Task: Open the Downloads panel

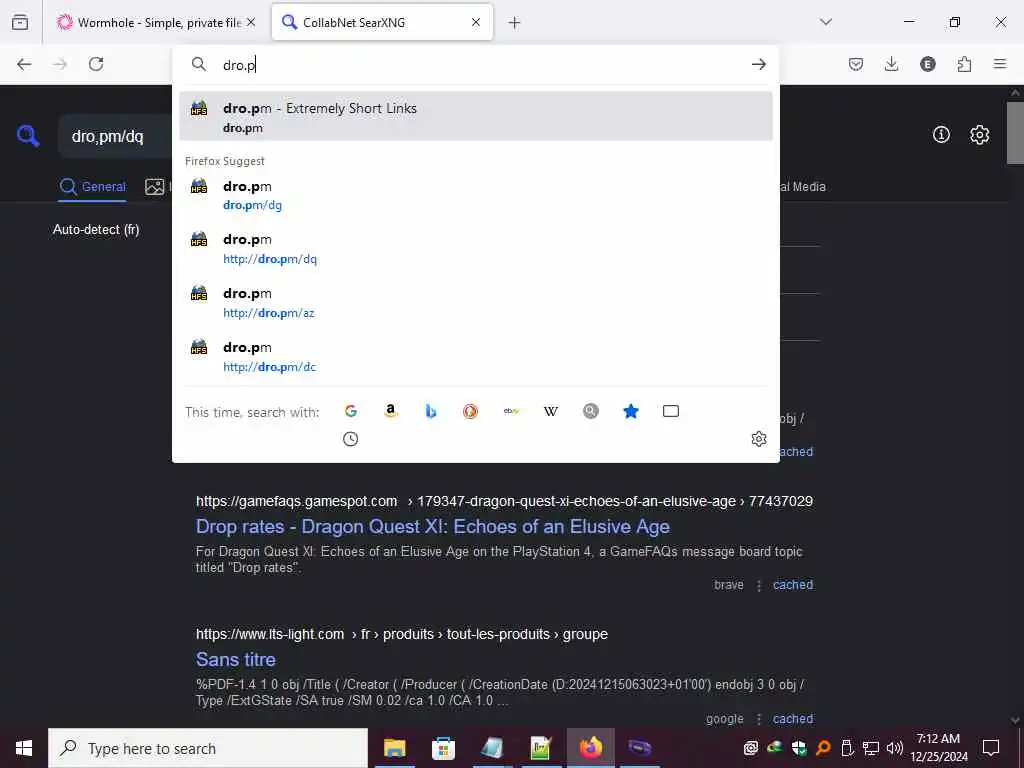Action: pyautogui.click(x=891, y=64)
